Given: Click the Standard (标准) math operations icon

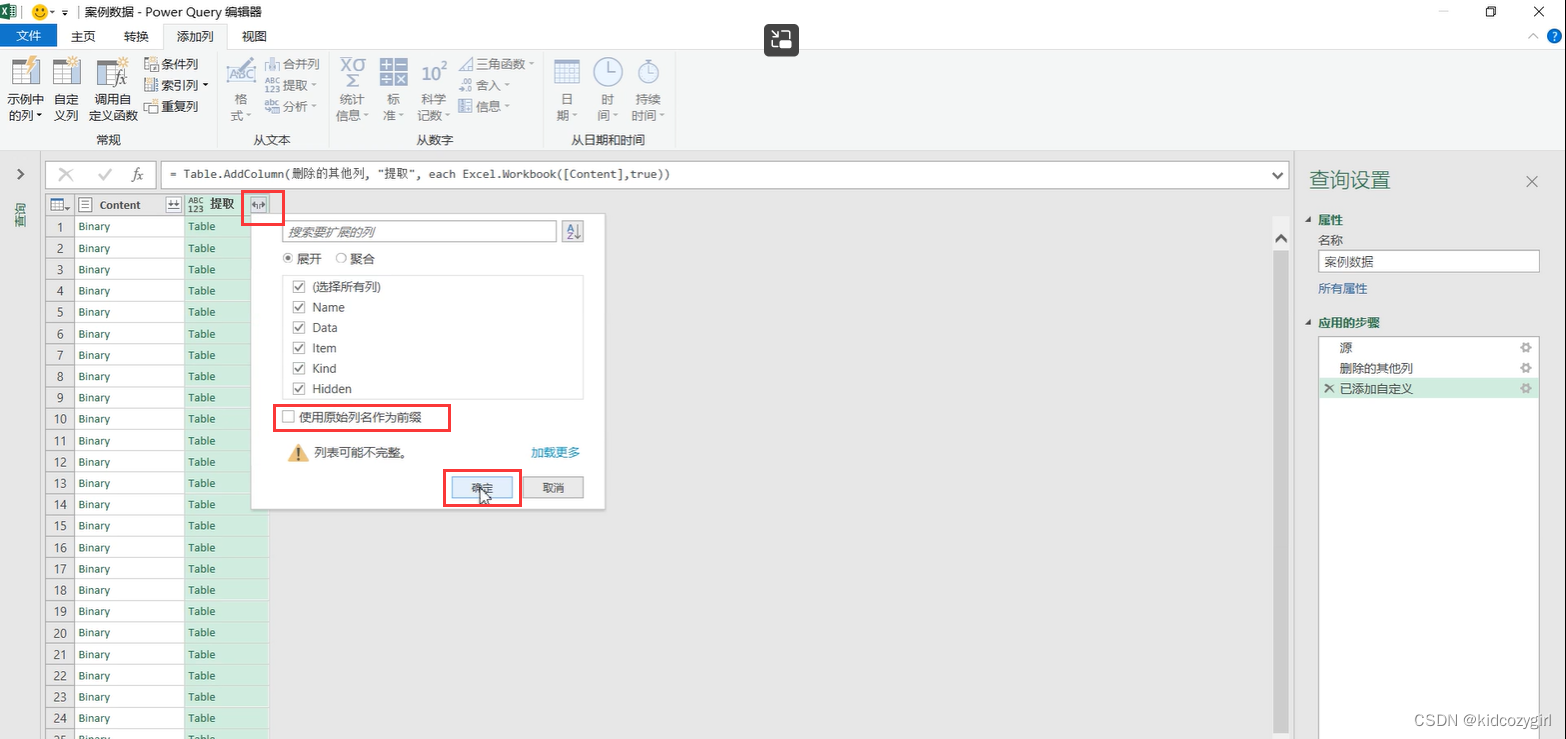Looking at the screenshot, I should 393,72.
